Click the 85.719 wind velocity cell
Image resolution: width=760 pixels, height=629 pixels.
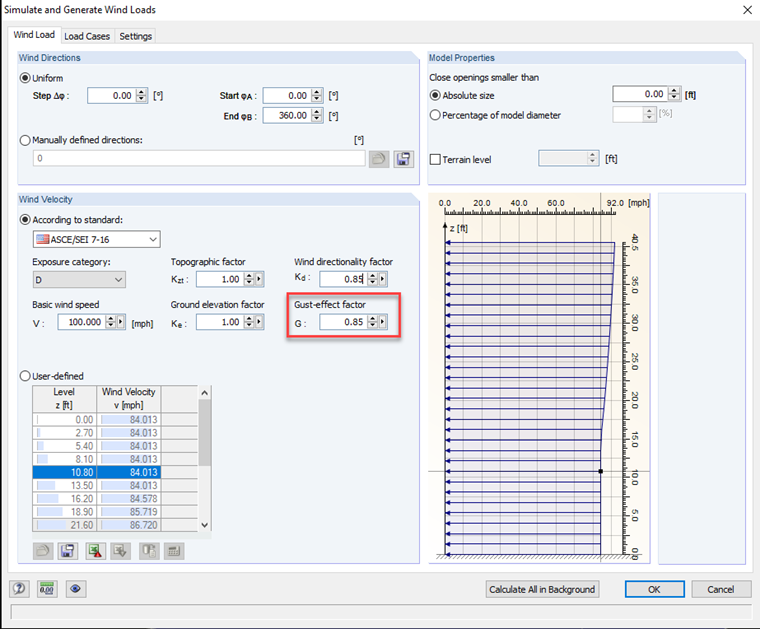click(129, 512)
